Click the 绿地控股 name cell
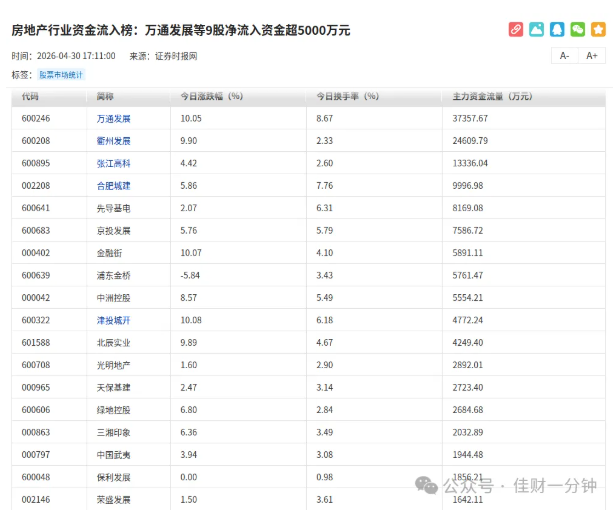Viewport: 613px width, 525px height. tap(113, 410)
